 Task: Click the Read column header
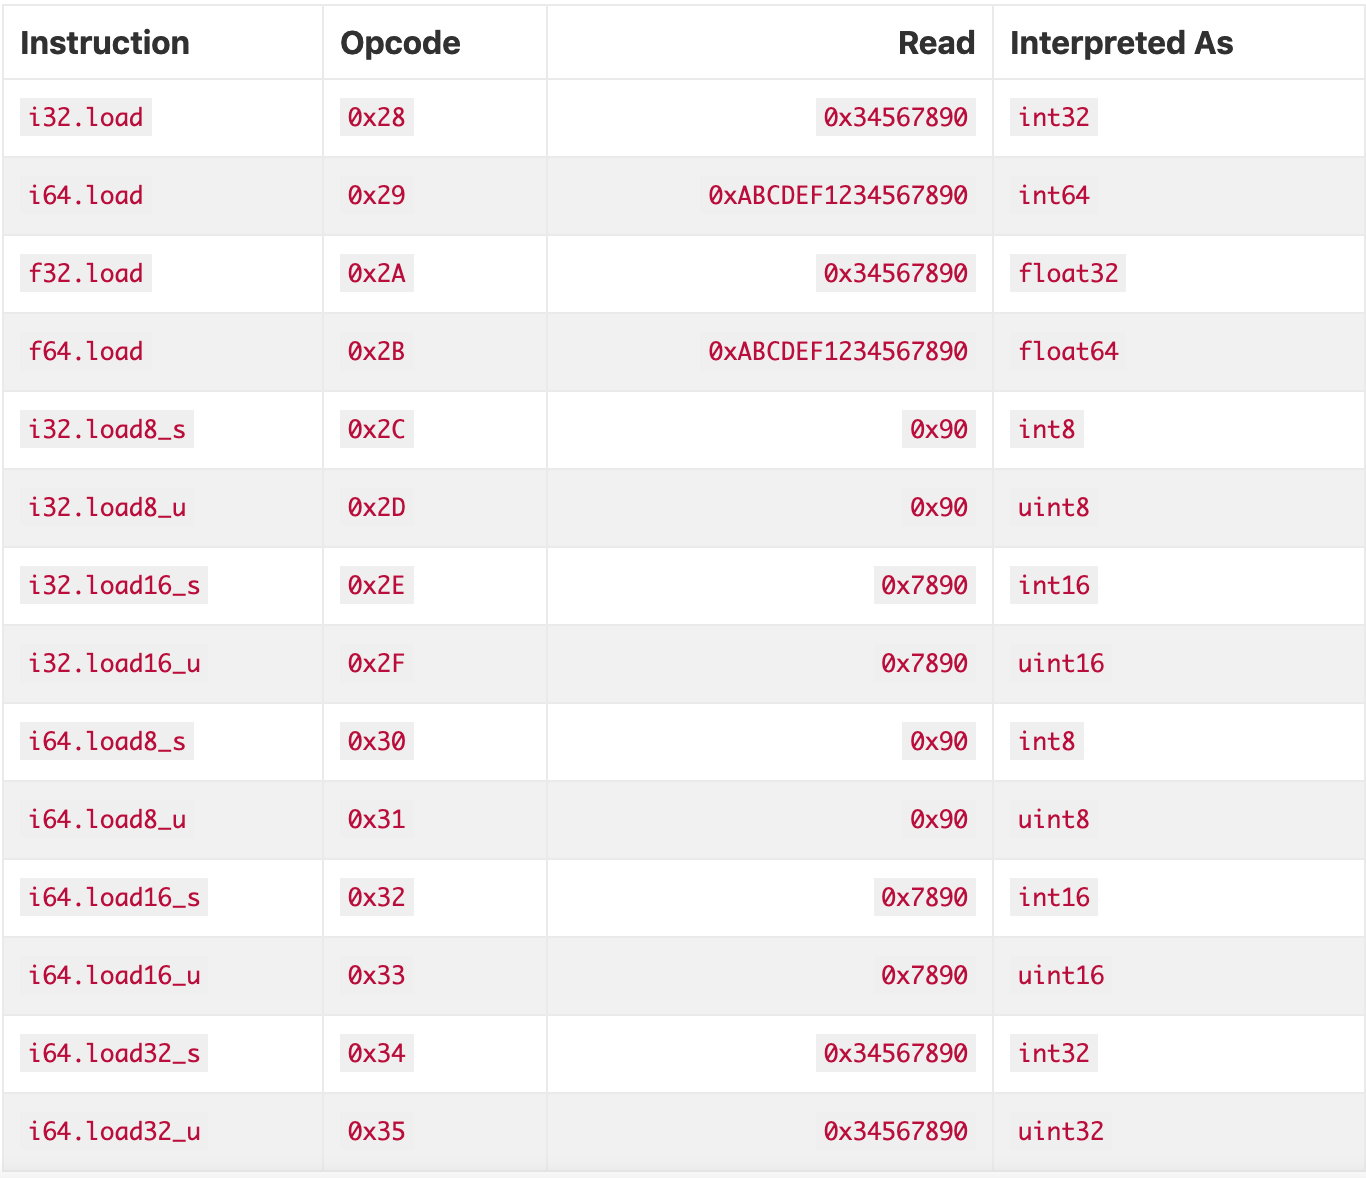(x=936, y=43)
